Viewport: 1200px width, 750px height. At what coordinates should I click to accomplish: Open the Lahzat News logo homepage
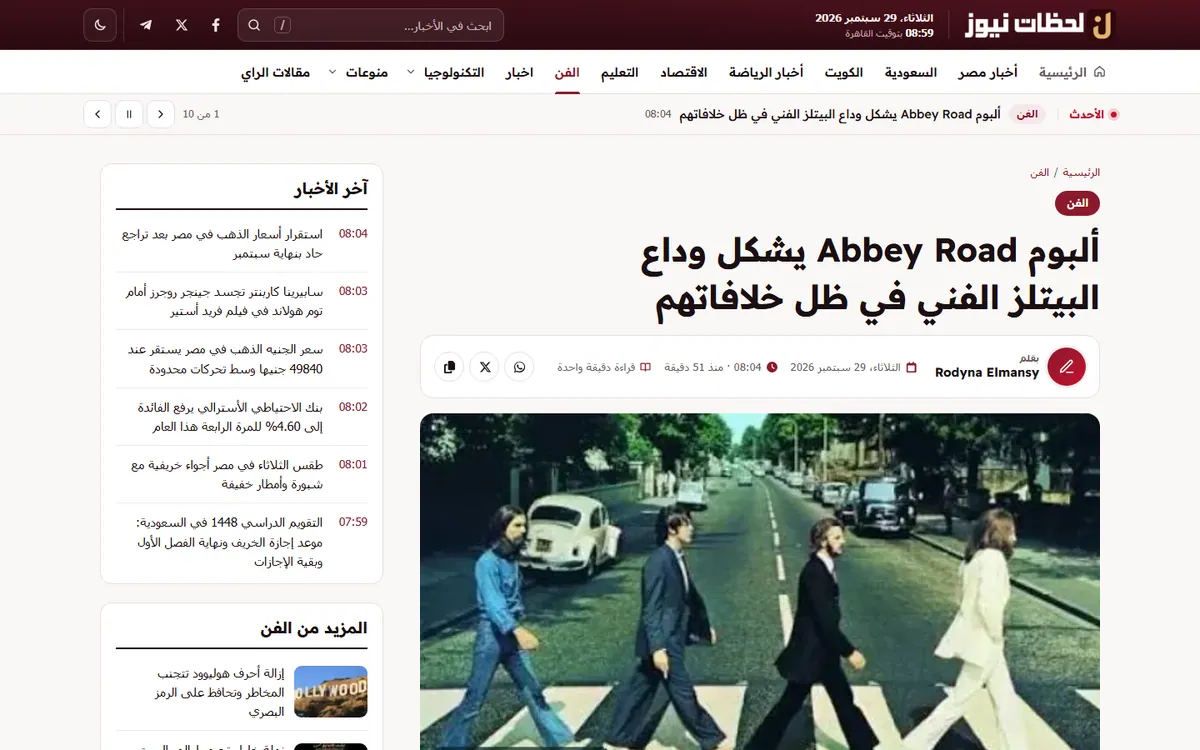pos(1039,25)
